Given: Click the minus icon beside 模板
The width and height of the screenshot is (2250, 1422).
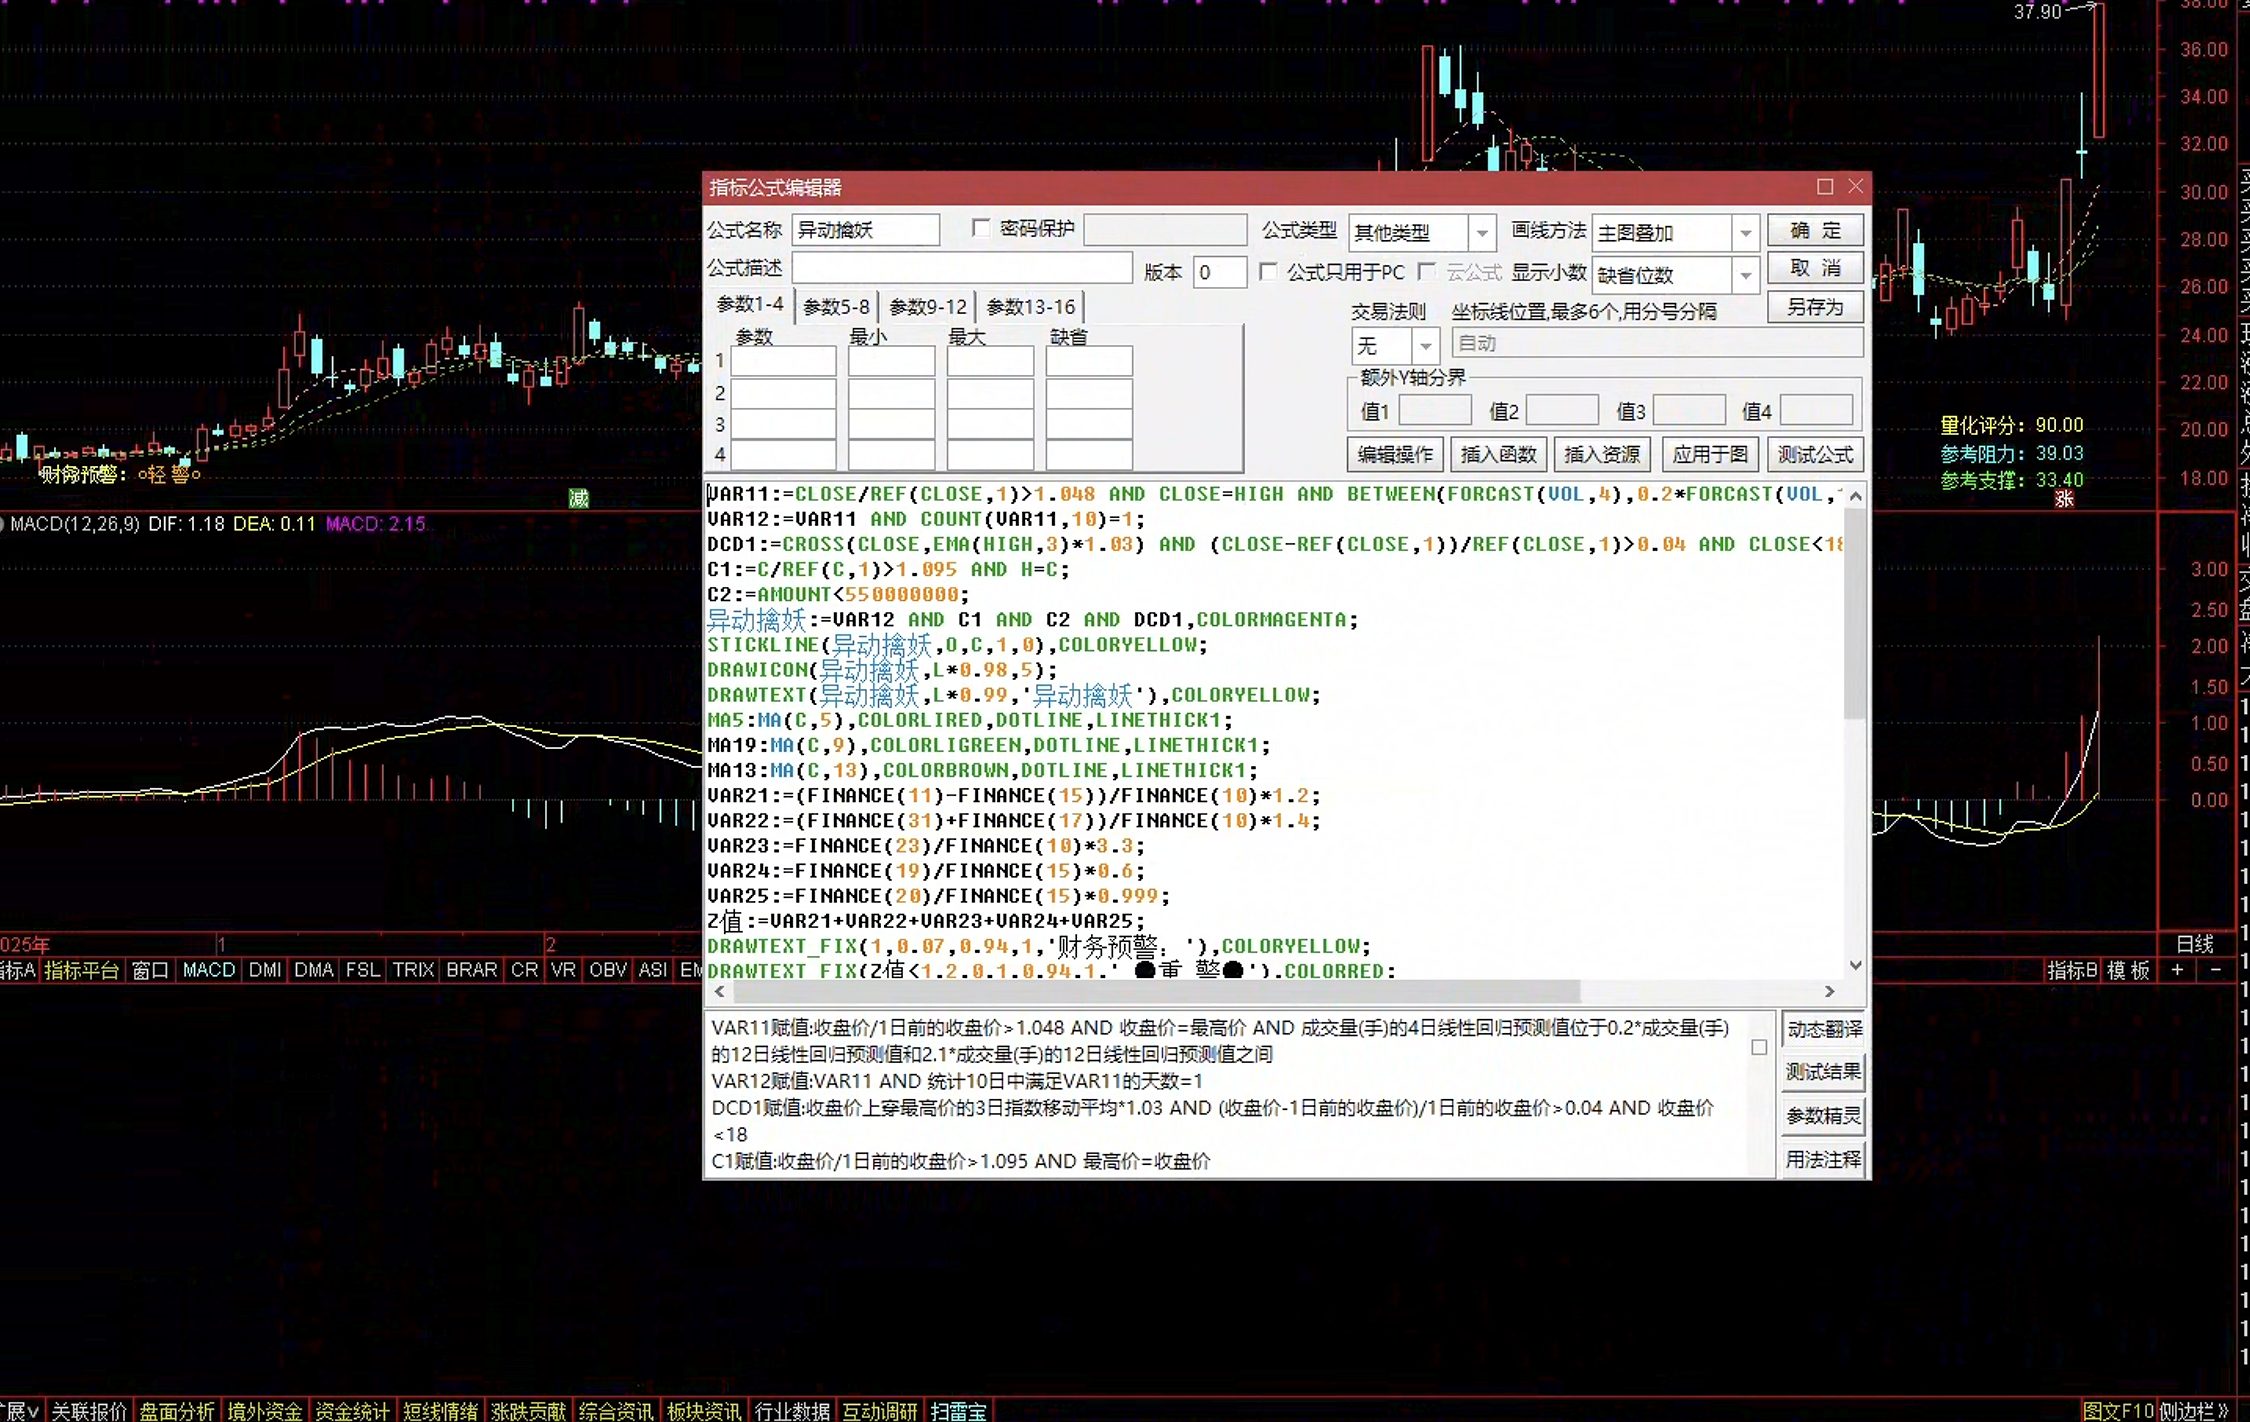Looking at the screenshot, I should [2215, 970].
